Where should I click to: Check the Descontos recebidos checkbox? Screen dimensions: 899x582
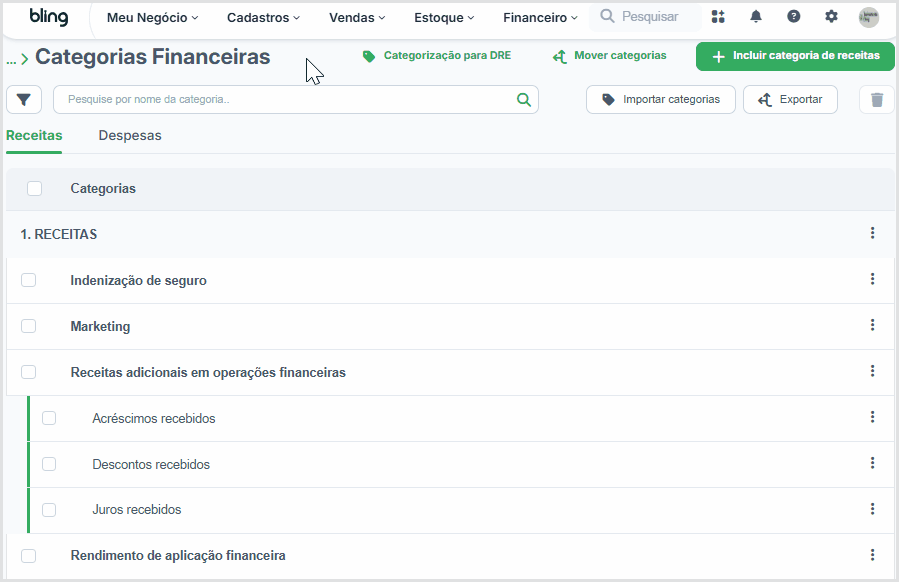[x=49, y=464]
